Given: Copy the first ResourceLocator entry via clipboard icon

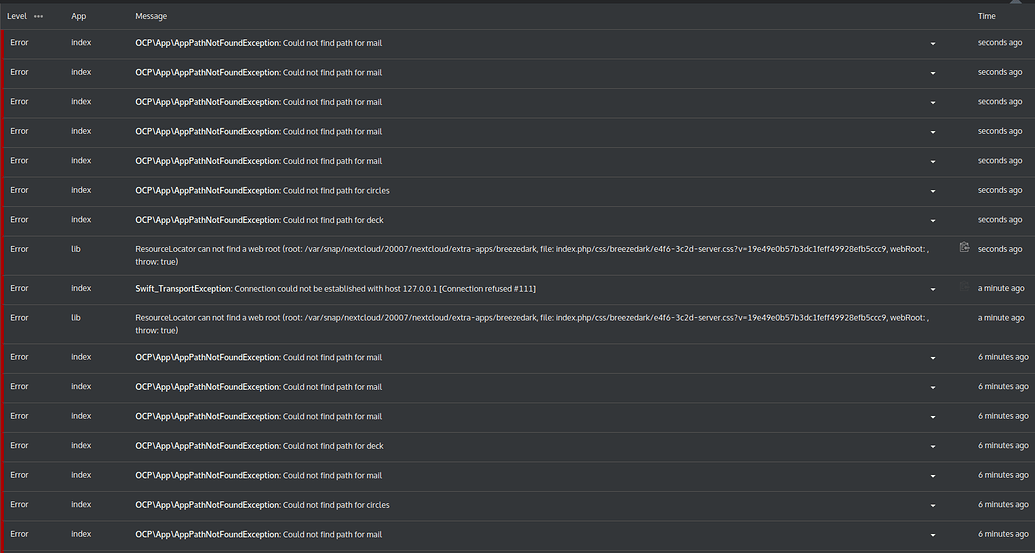Looking at the screenshot, I should click(x=964, y=247).
